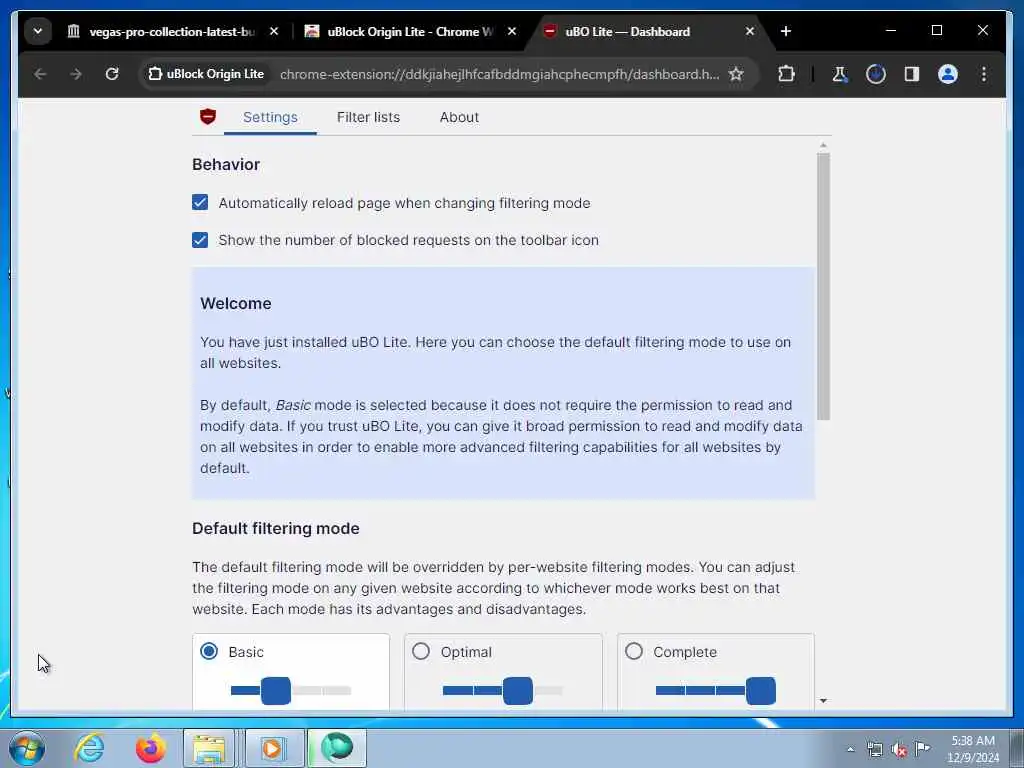Open the About tab
The image size is (1024, 768).
tap(459, 117)
